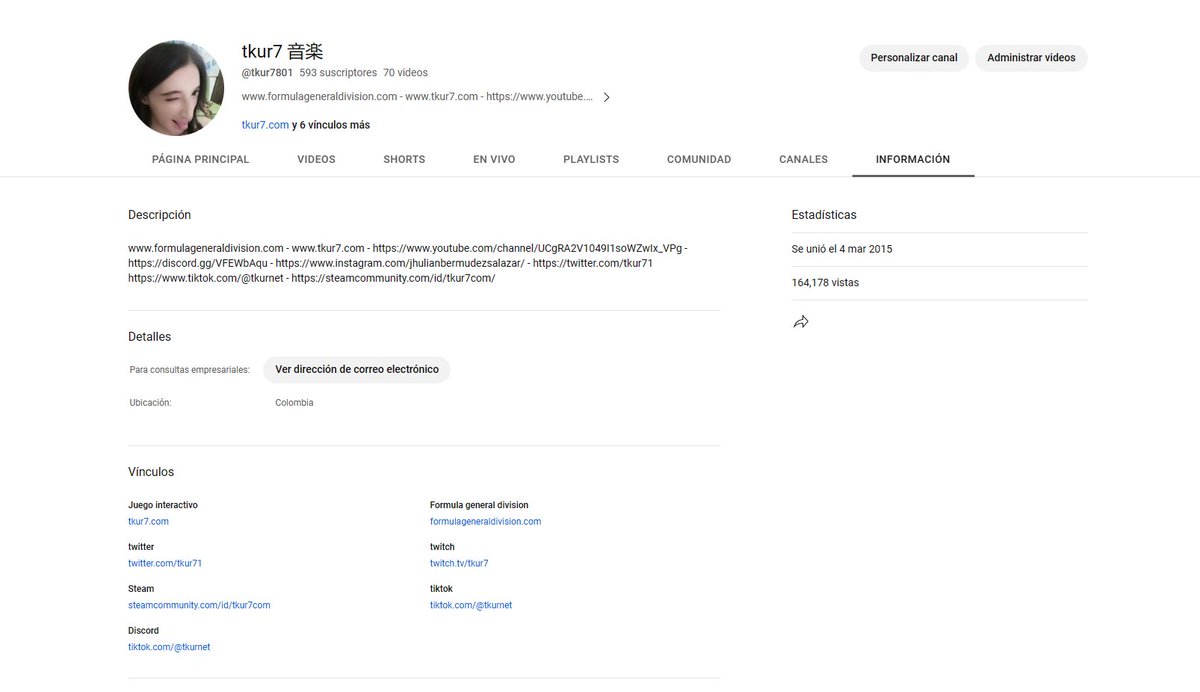Click the Estadísticas heading
This screenshot has height=692, width=1200.
(x=824, y=215)
